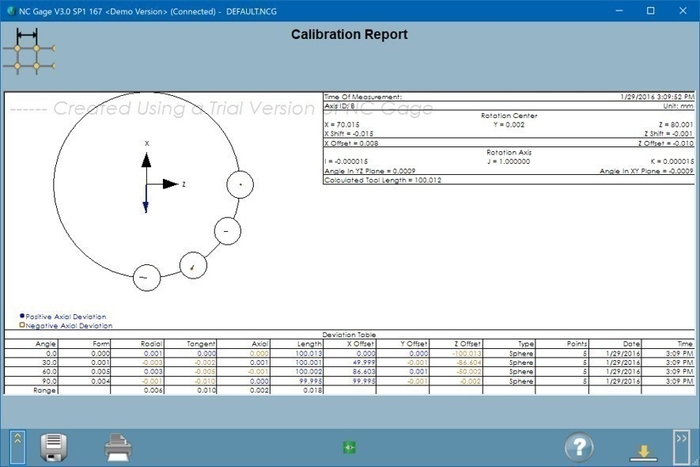The height and width of the screenshot is (467, 700).
Task: Expand the left double-chevron panel toggle
Action: (x=17, y=445)
